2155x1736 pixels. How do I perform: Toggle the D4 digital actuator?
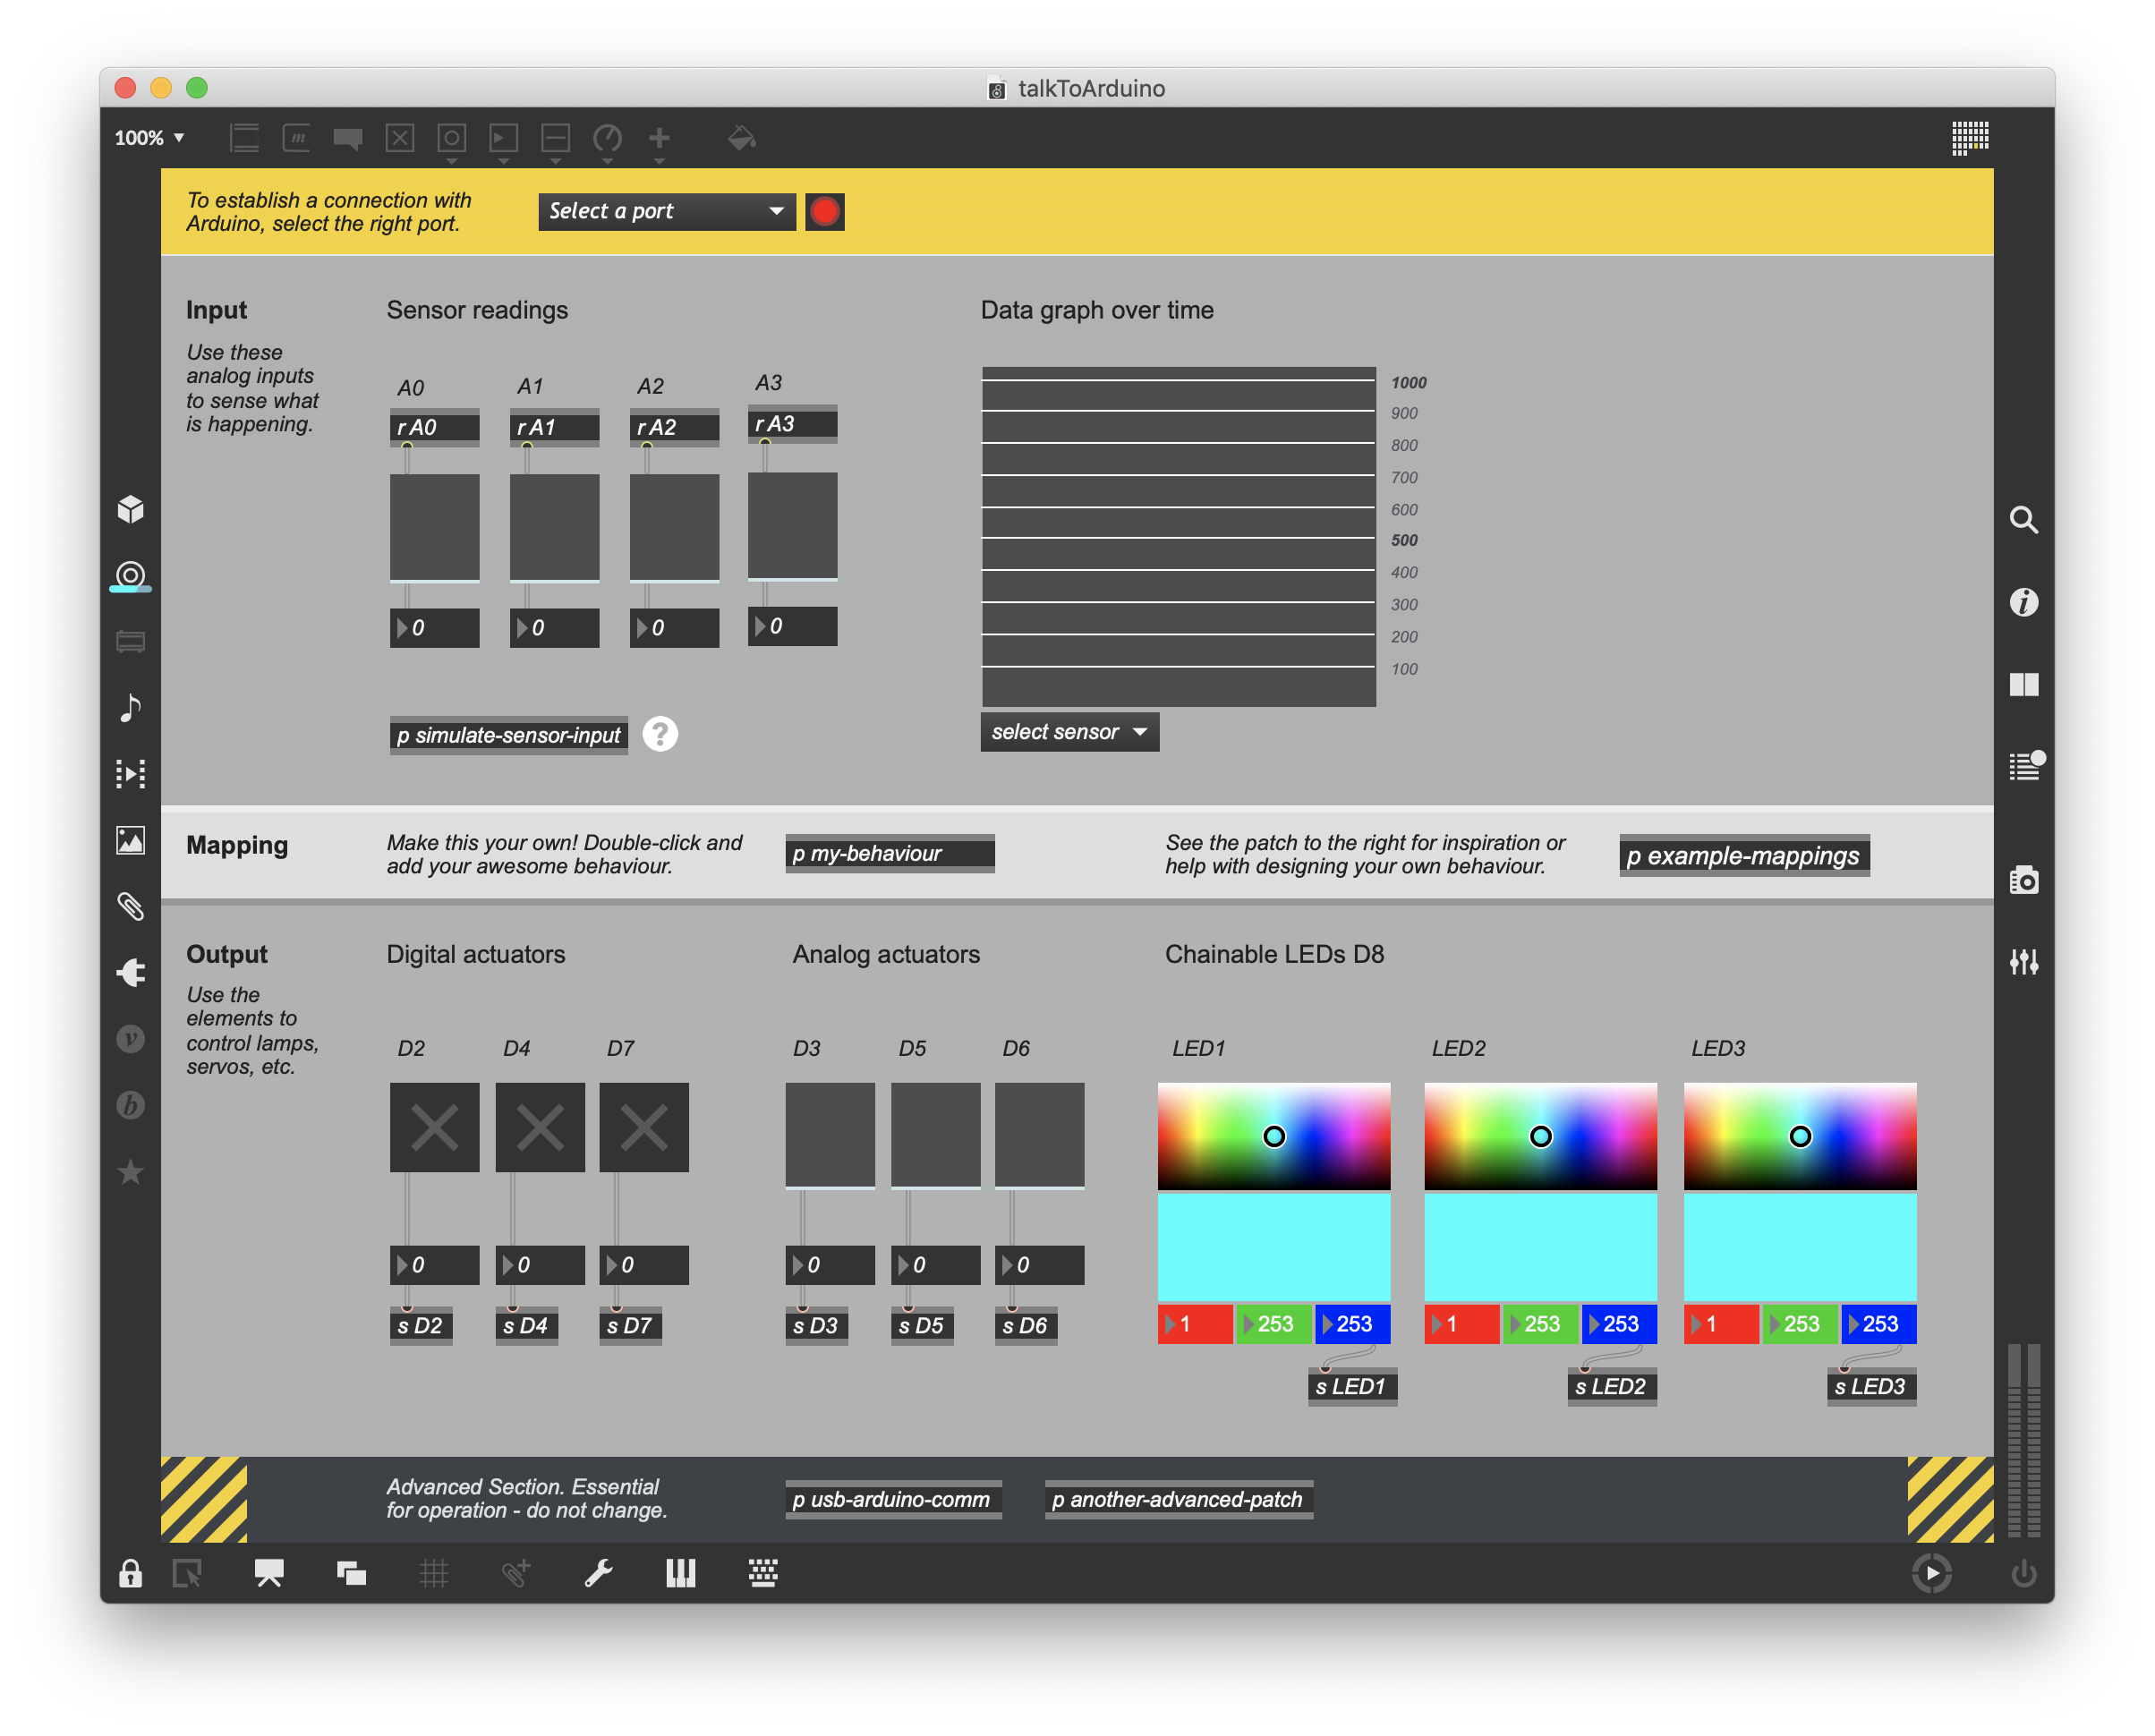pyautogui.click(x=540, y=1127)
